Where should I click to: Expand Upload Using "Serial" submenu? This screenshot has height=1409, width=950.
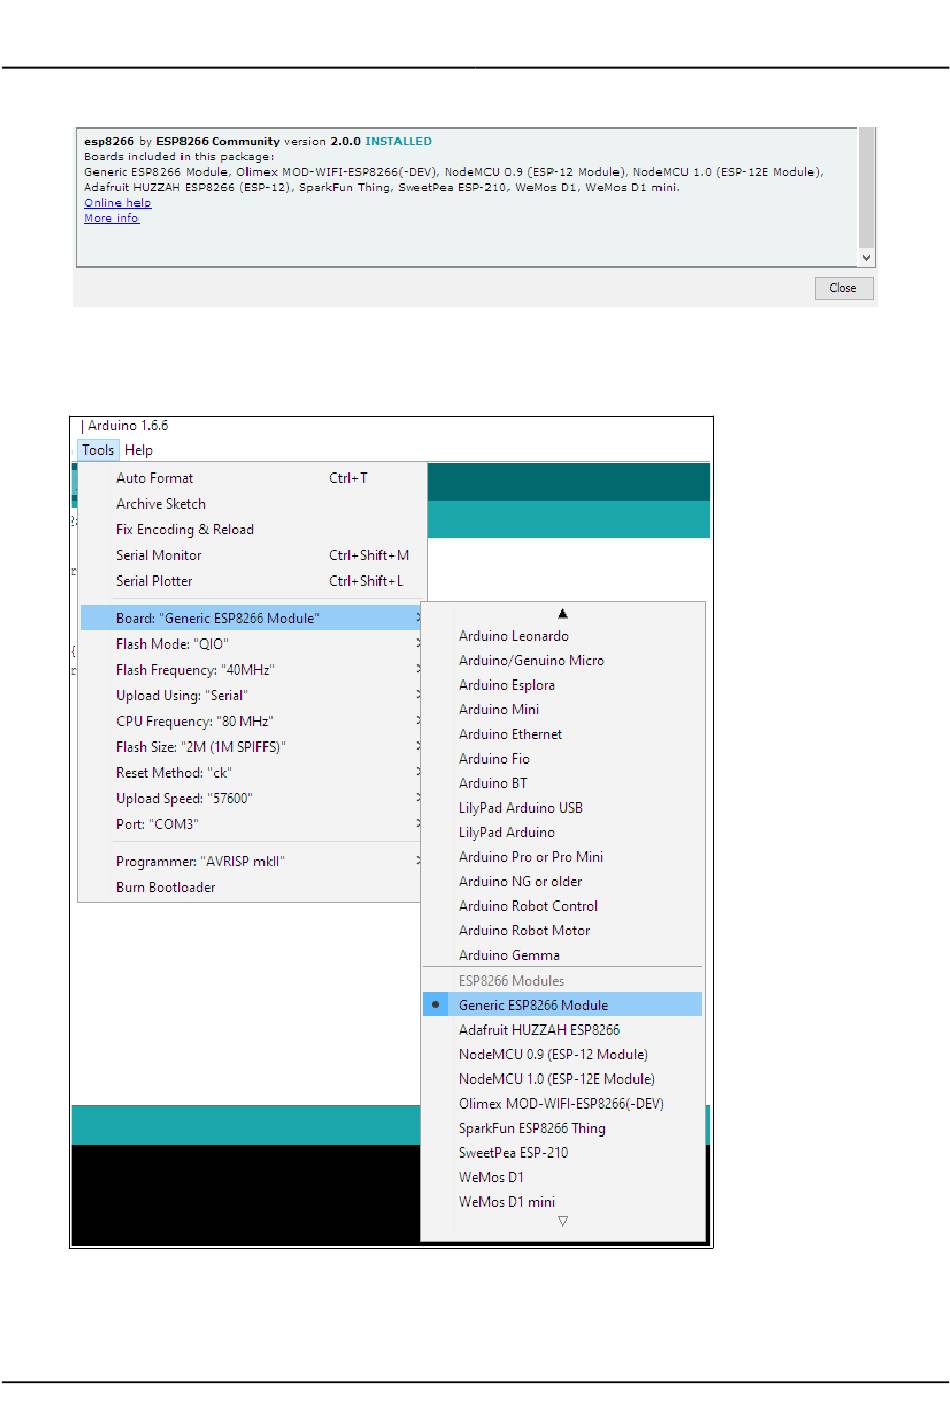pyautogui.click(x=252, y=695)
